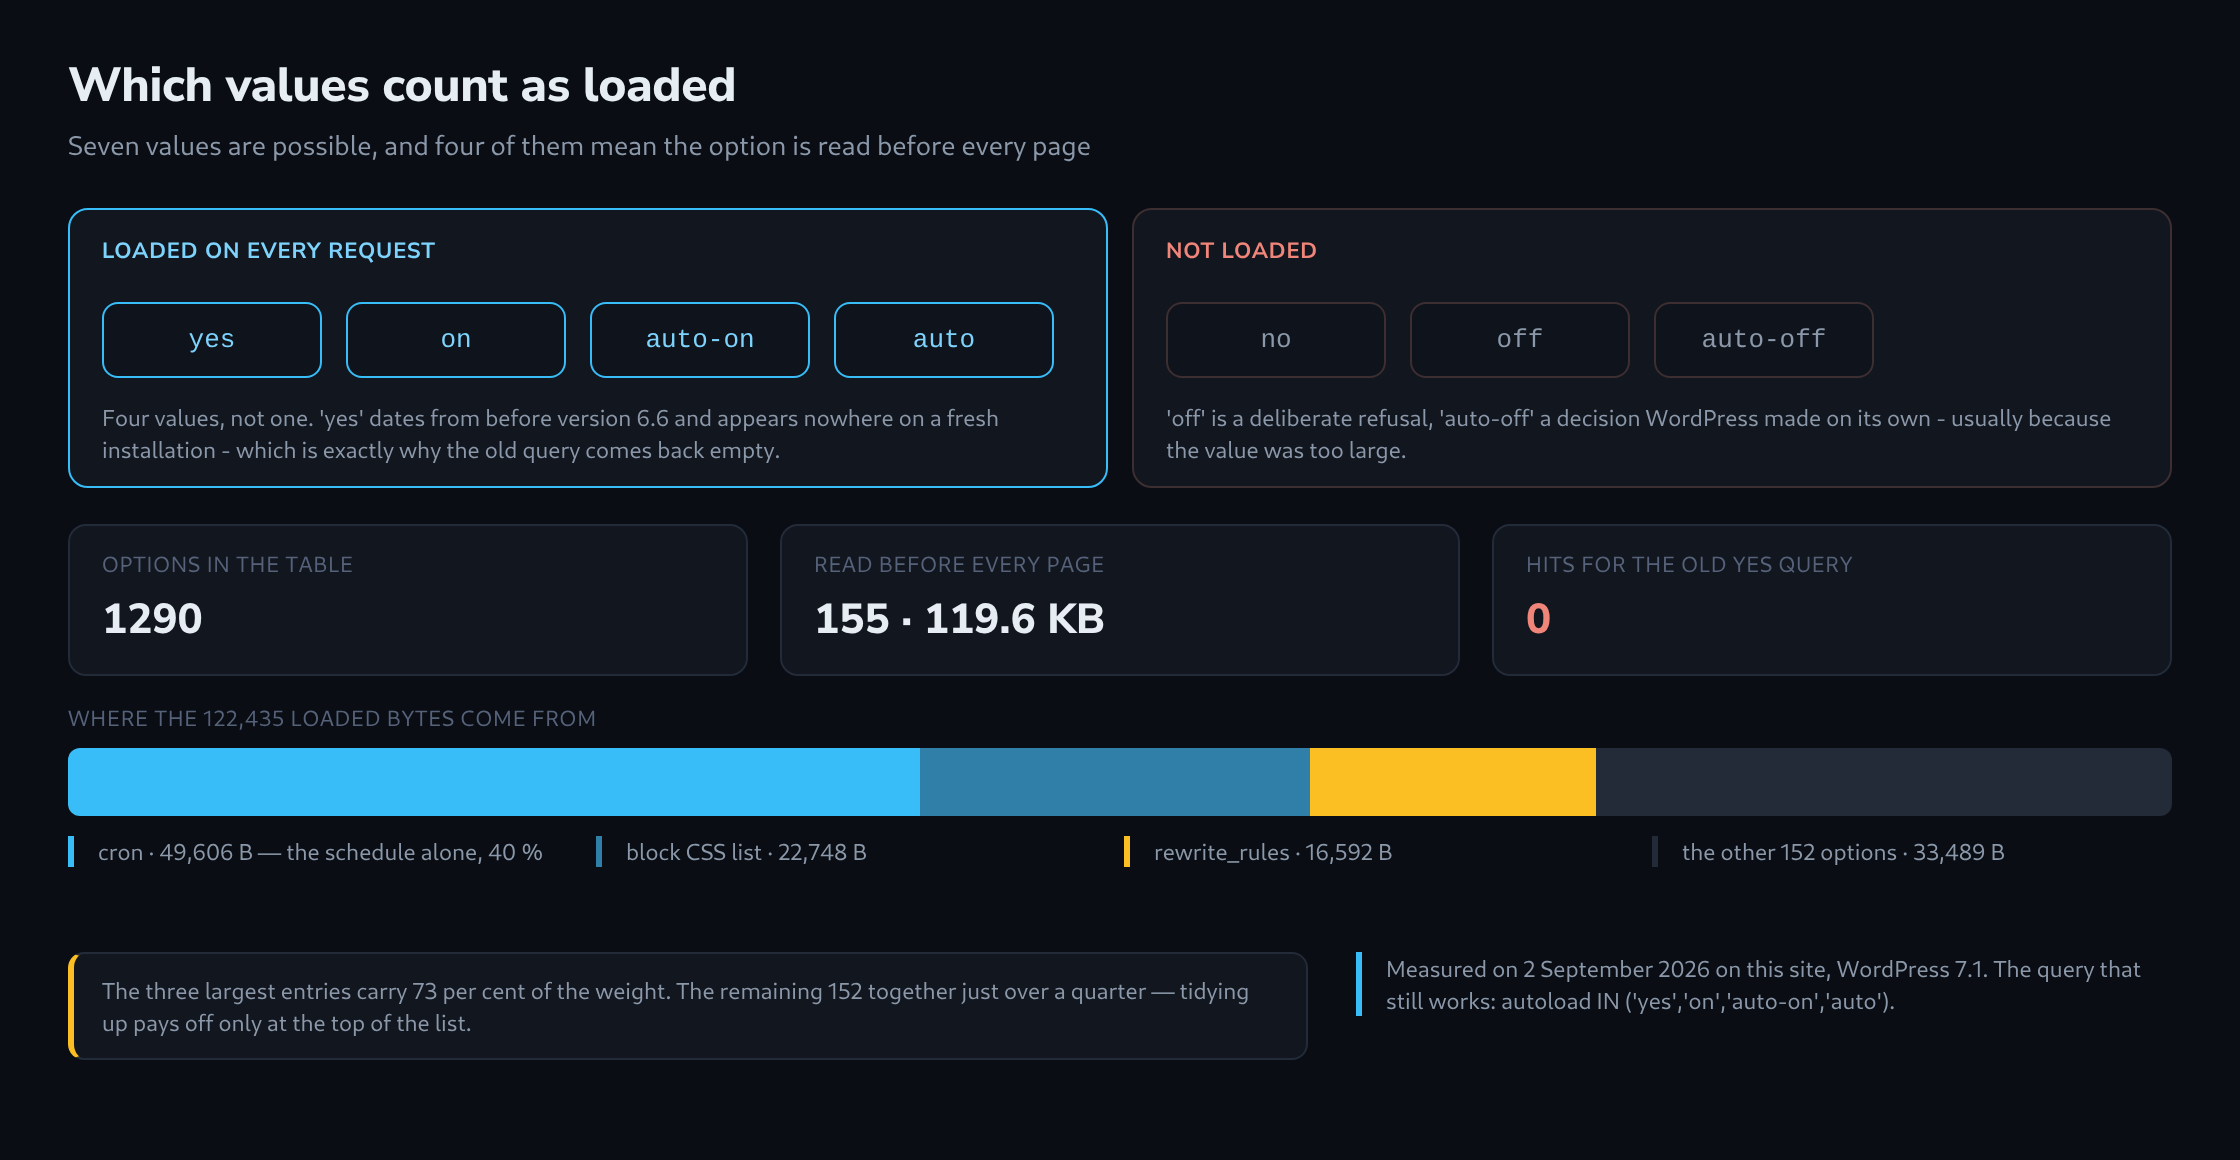Click the 'Loaded on every request' heading
Viewport: 2240px width, 1160px height.
(x=268, y=251)
